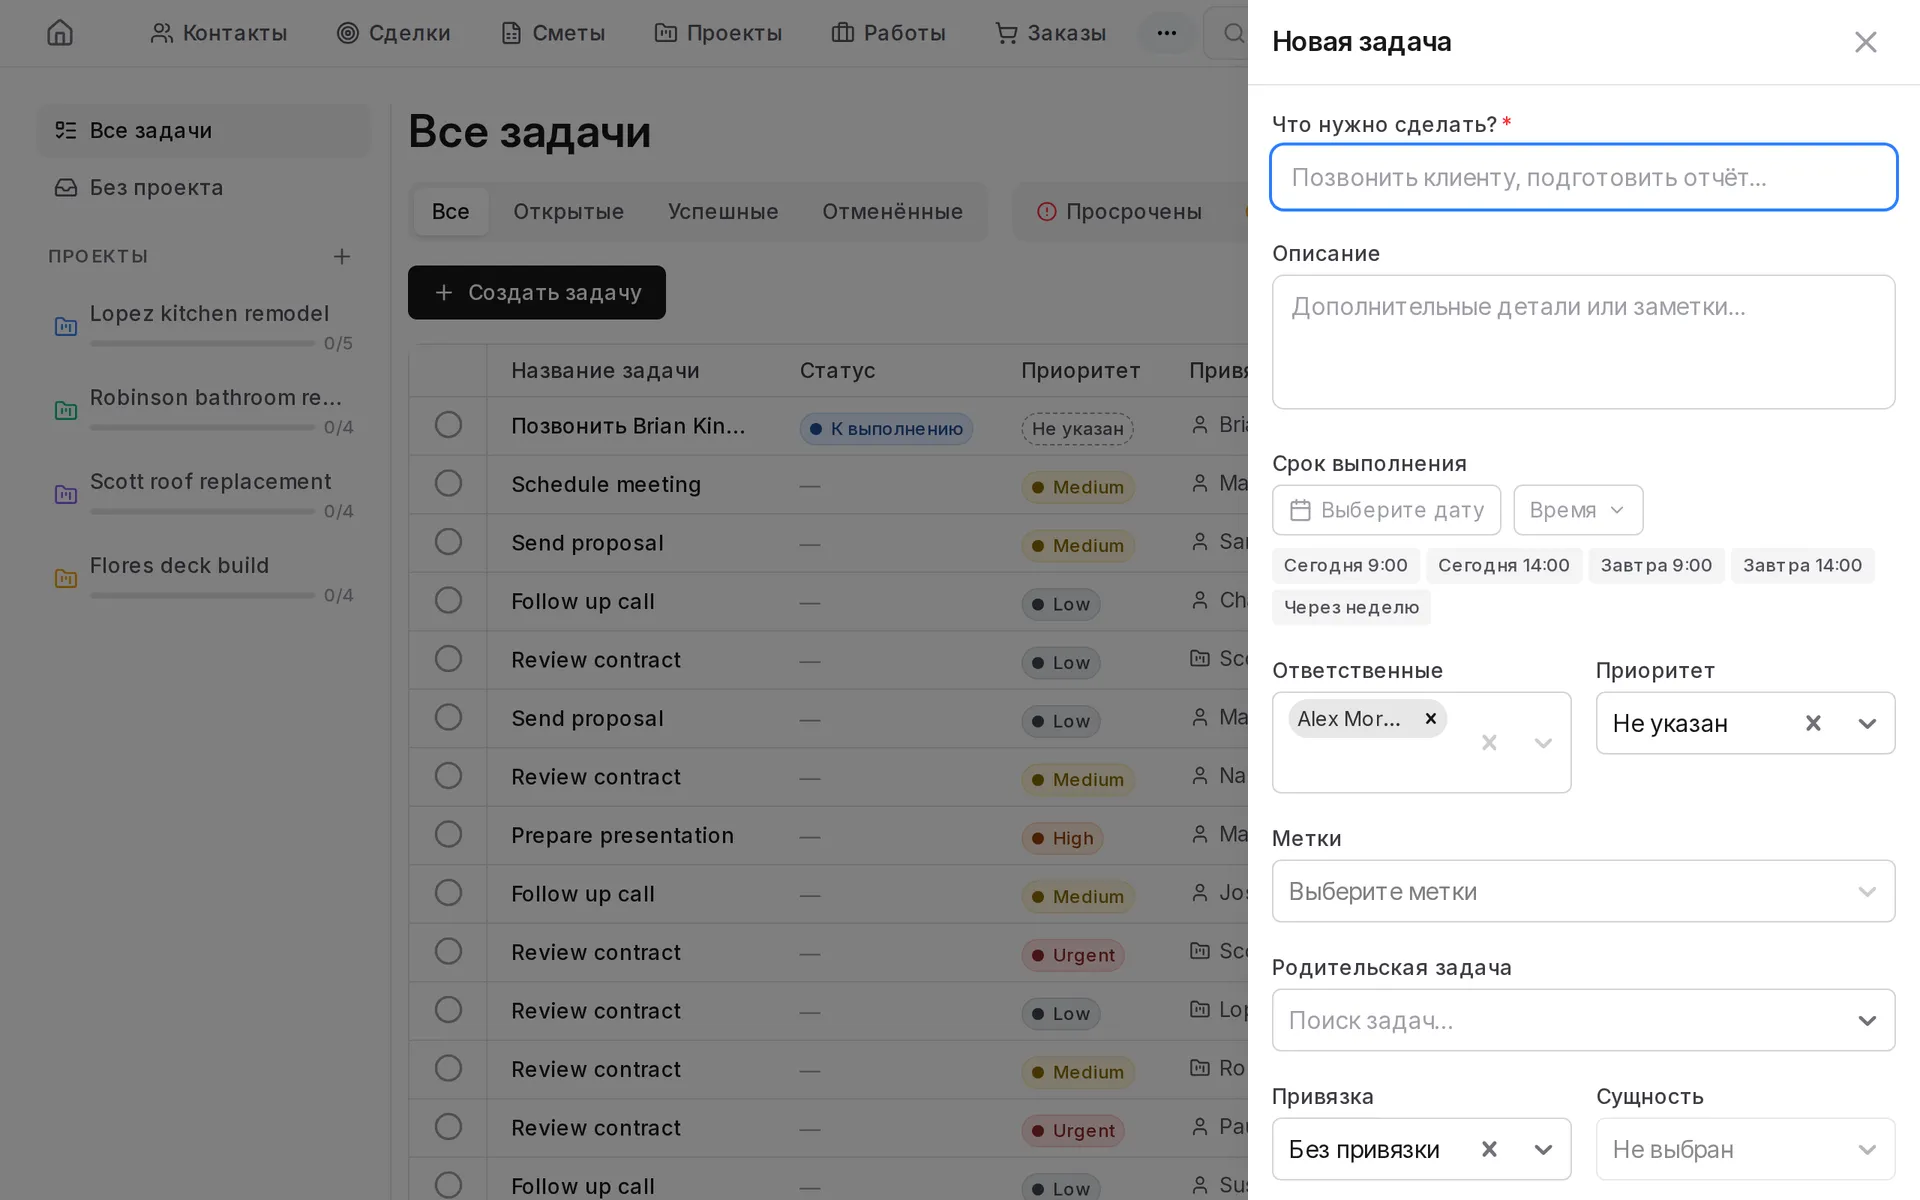This screenshot has width=1920, height=1200.
Task: Select Без проекта in sidebar
Action: point(203,188)
